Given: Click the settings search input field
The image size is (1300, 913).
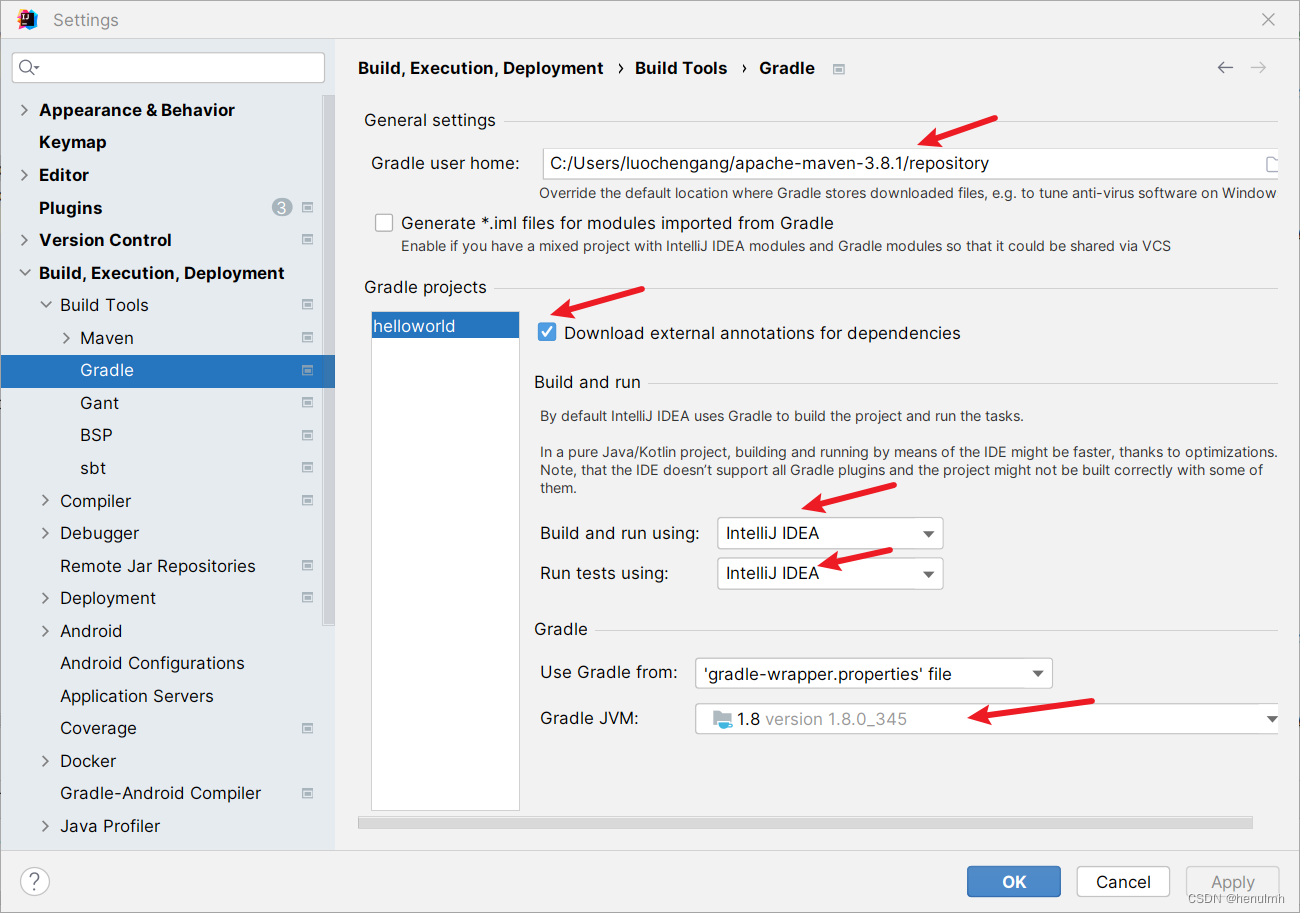Looking at the screenshot, I should (x=168, y=67).
